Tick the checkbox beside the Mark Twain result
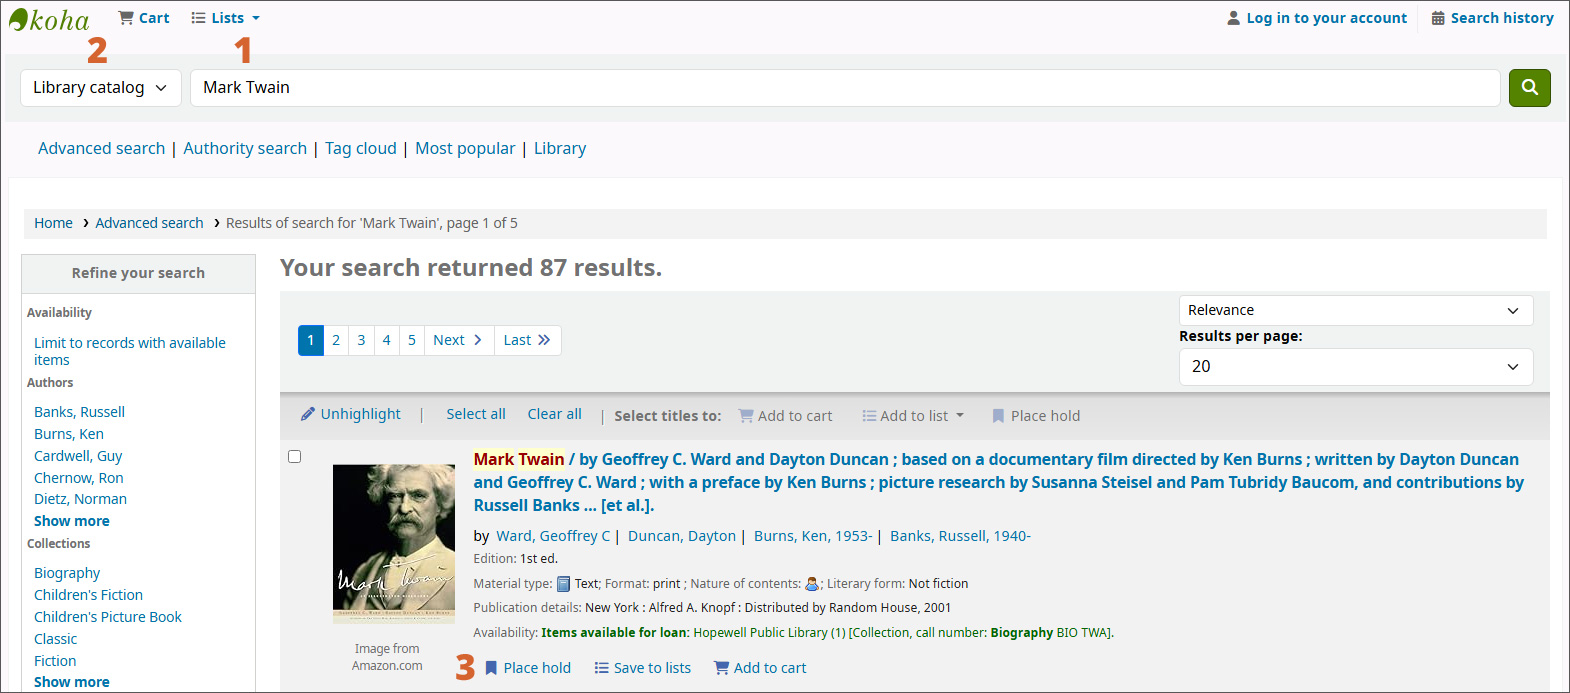 click(295, 457)
